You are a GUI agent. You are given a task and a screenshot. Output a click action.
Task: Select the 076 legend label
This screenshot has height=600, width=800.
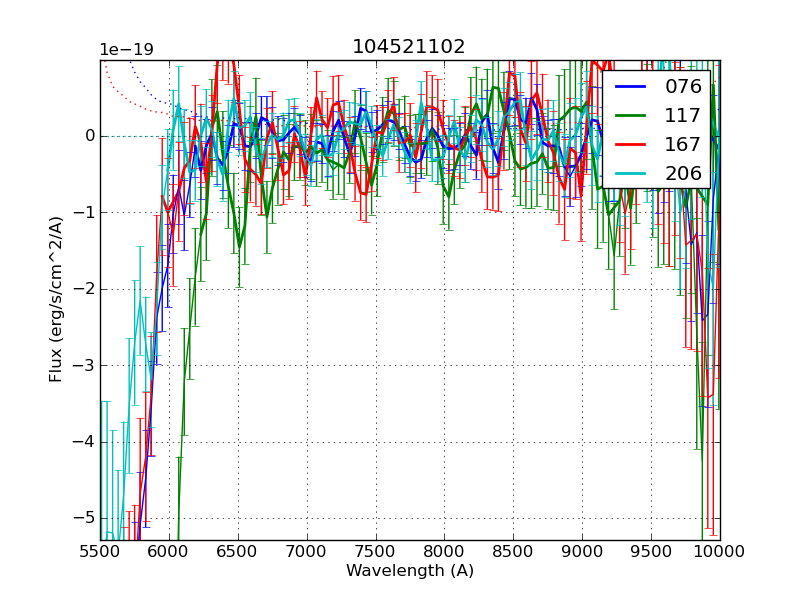(x=683, y=87)
